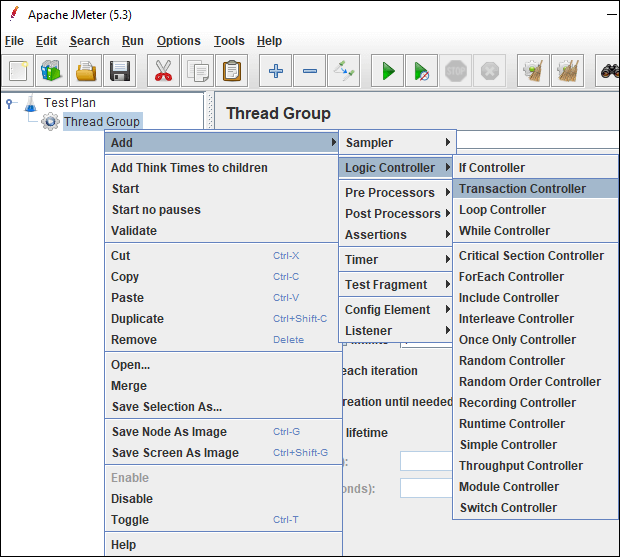This screenshot has width=620, height=557.
Task: Choose Once Only Controller
Action: pos(536,340)
